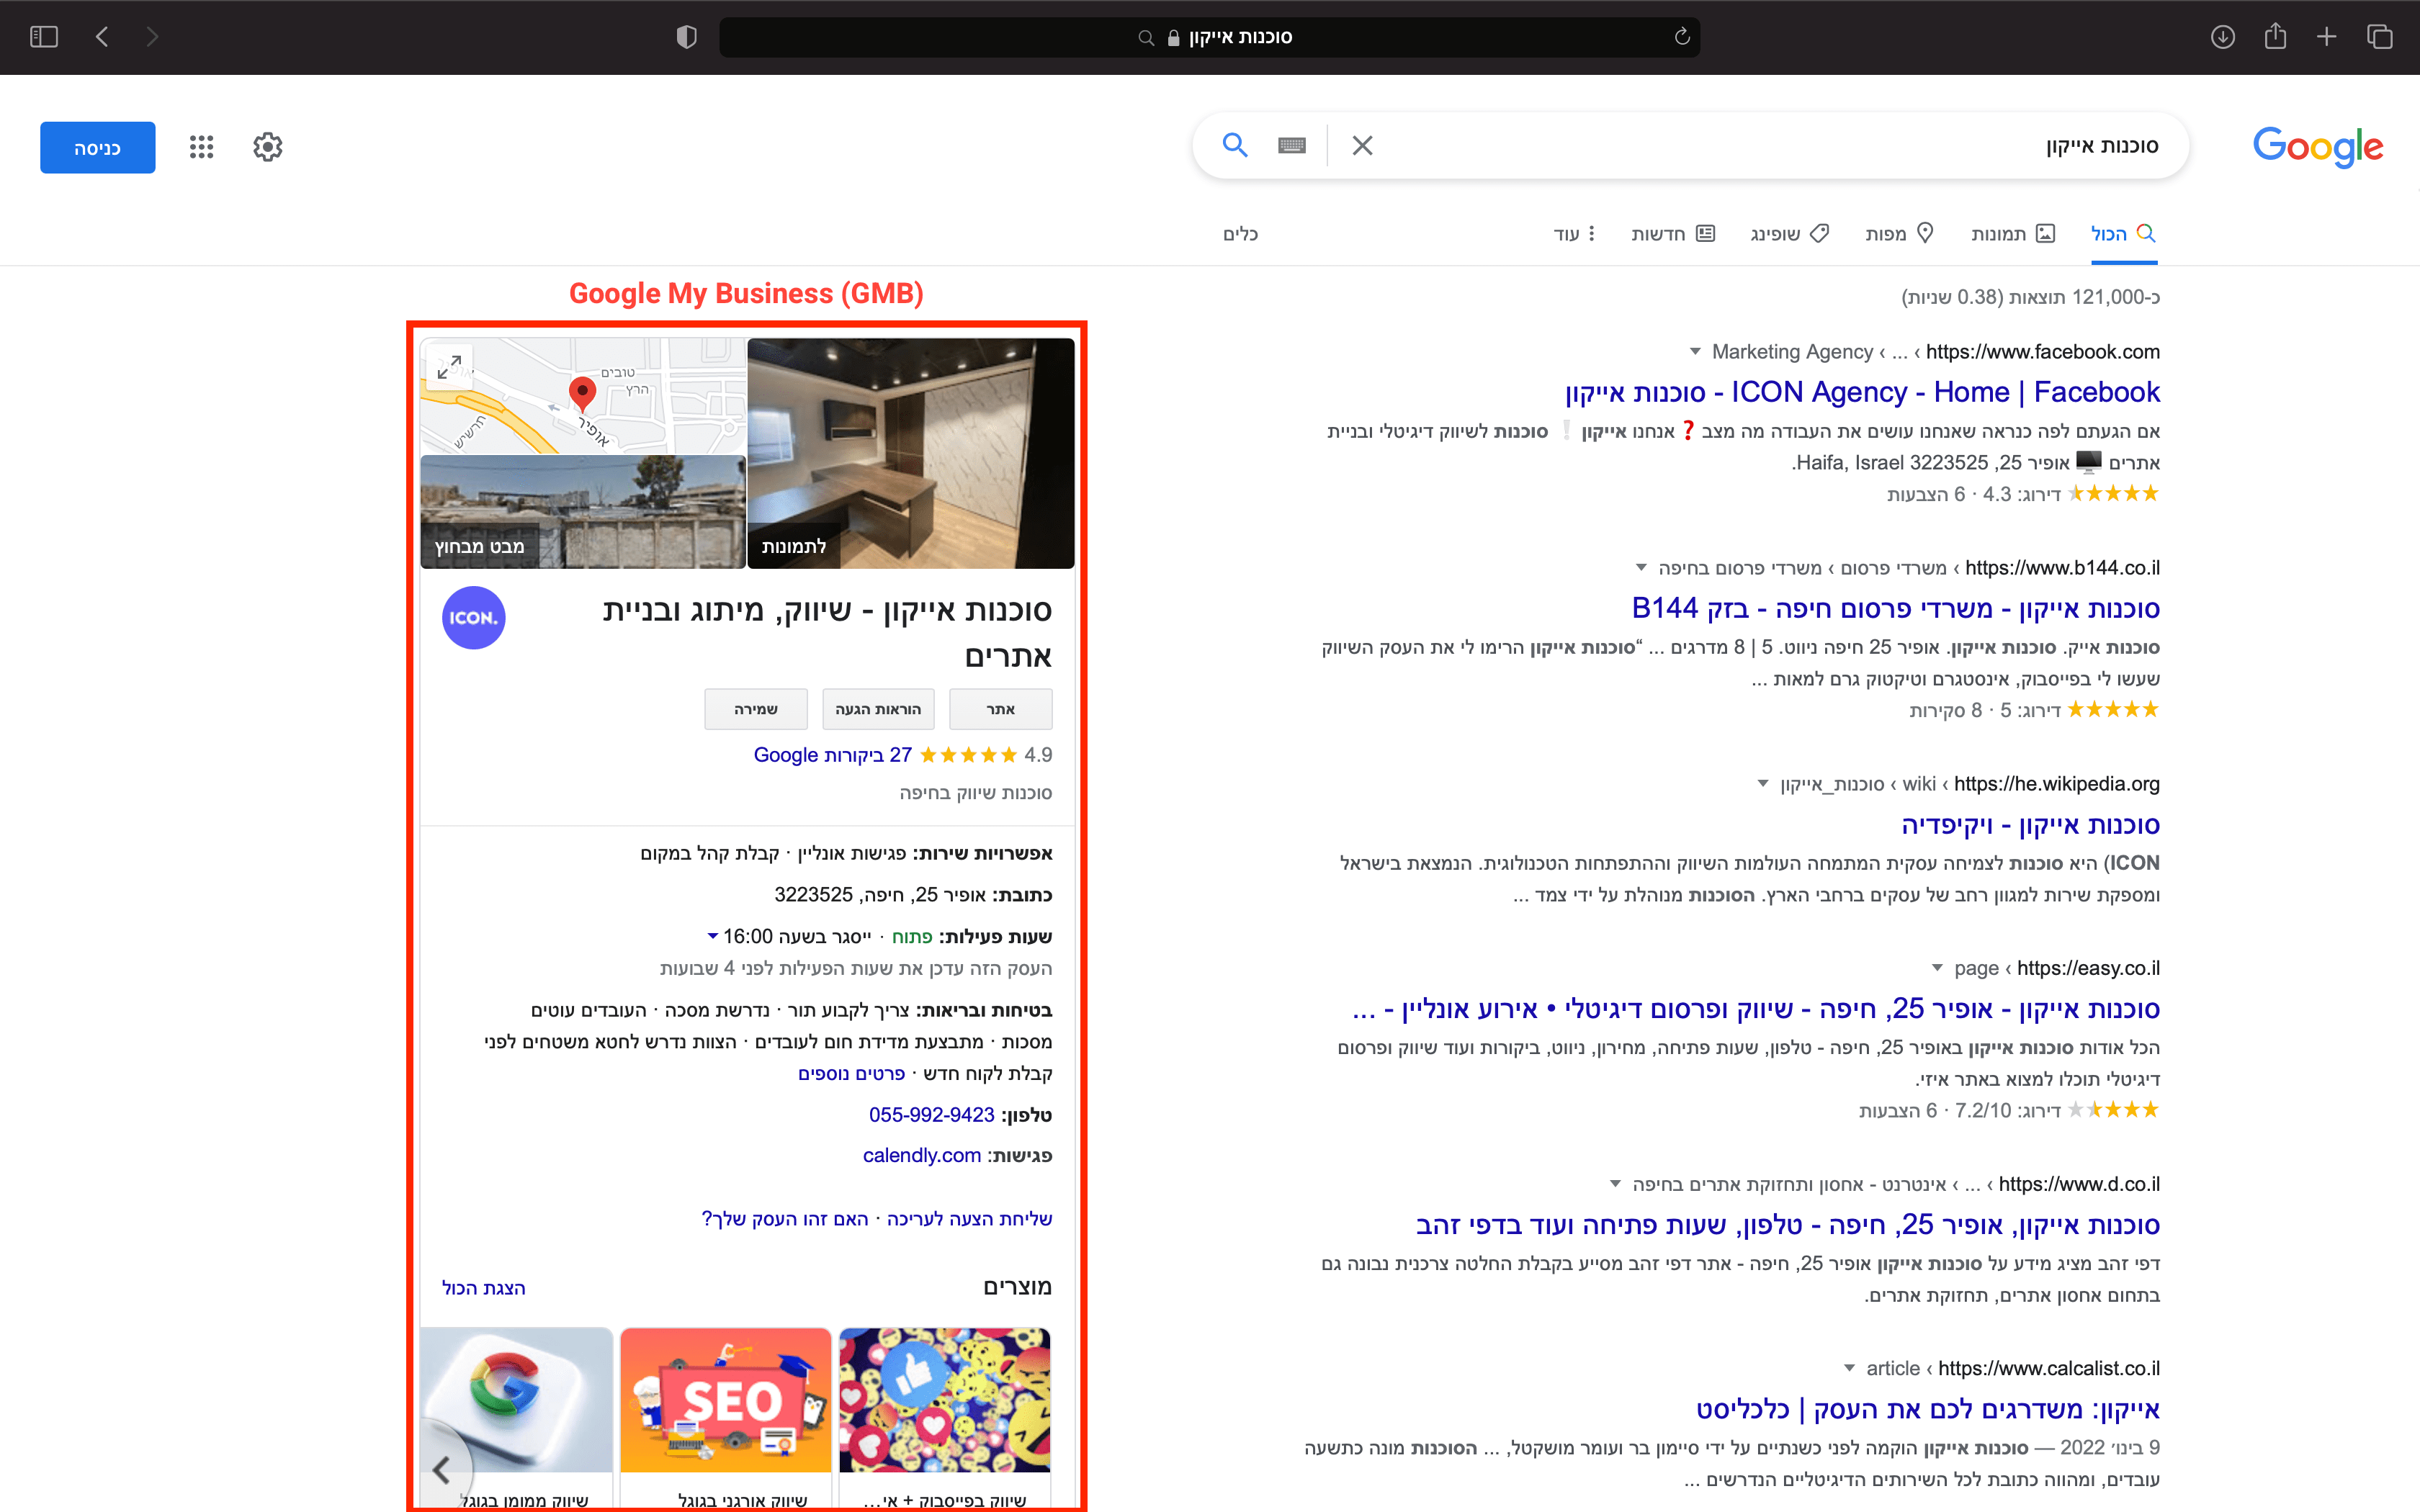
Task: Switch to the מפות maps tab
Action: click(1899, 234)
